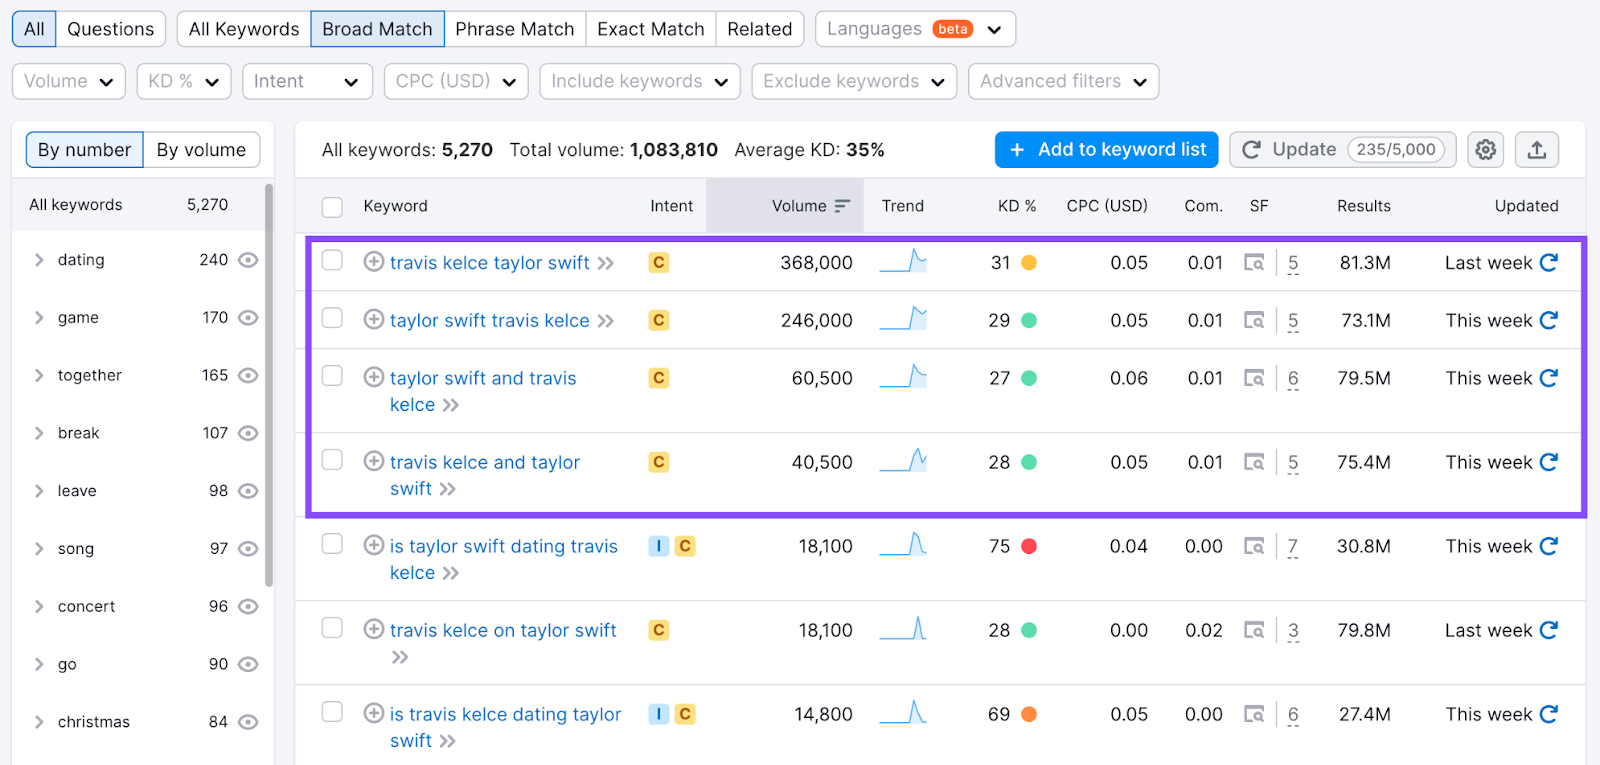The width and height of the screenshot is (1600, 765).
Task: Expand the 'together' keyword group
Action: (39, 376)
